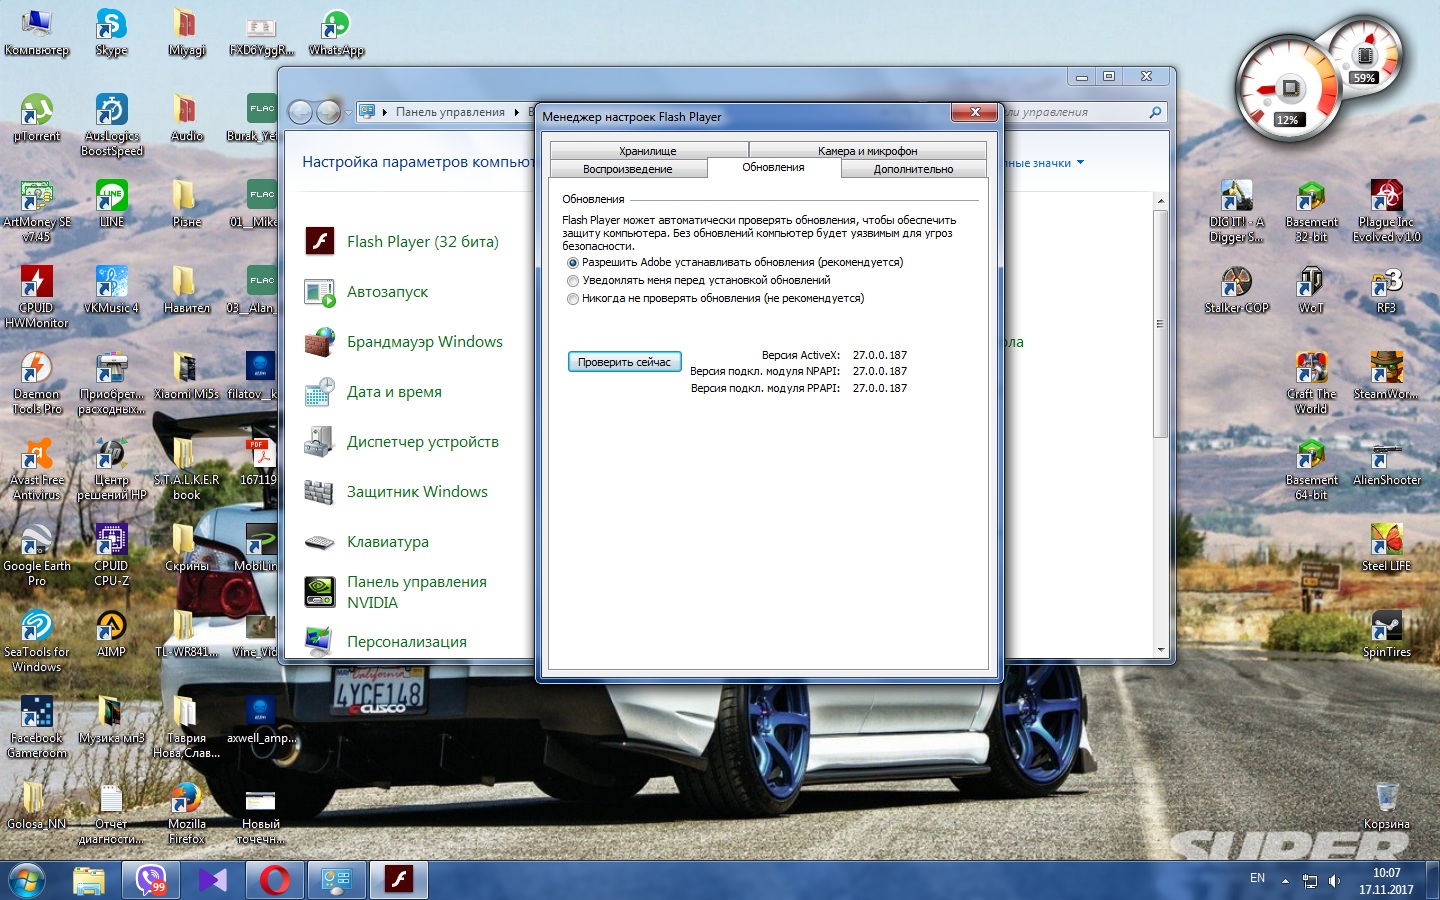Open the volume control in system tray
Viewport: 1440px width, 900px height.
[x=1334, y=881]
